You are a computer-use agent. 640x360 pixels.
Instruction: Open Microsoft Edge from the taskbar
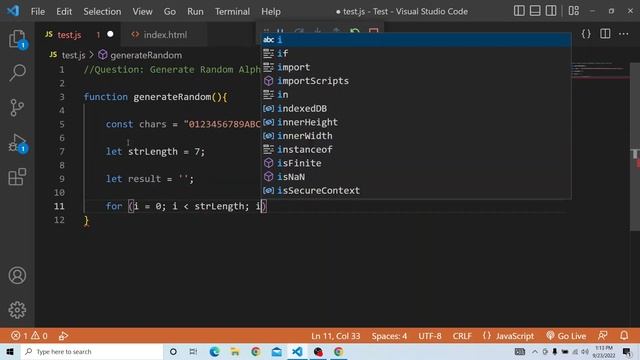tap(214, 351)
